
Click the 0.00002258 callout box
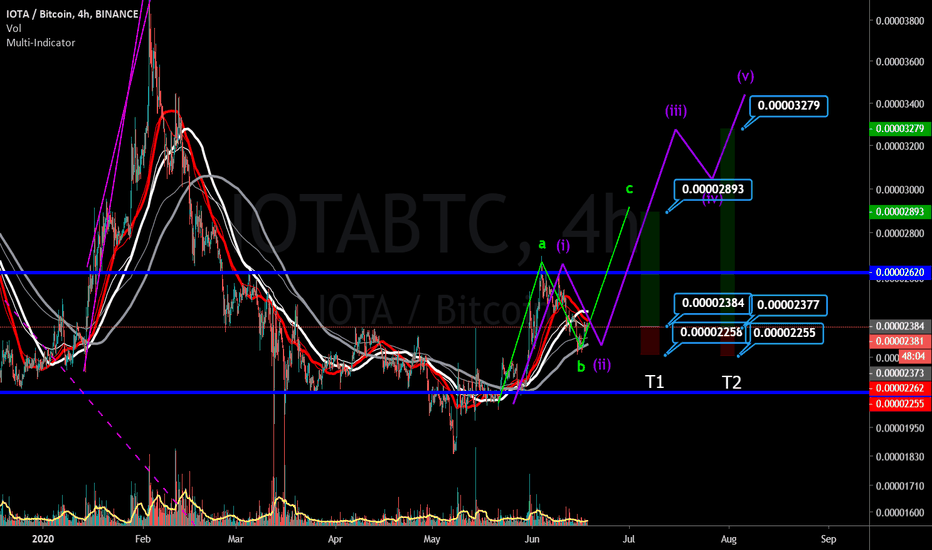(x=709, y=332)
